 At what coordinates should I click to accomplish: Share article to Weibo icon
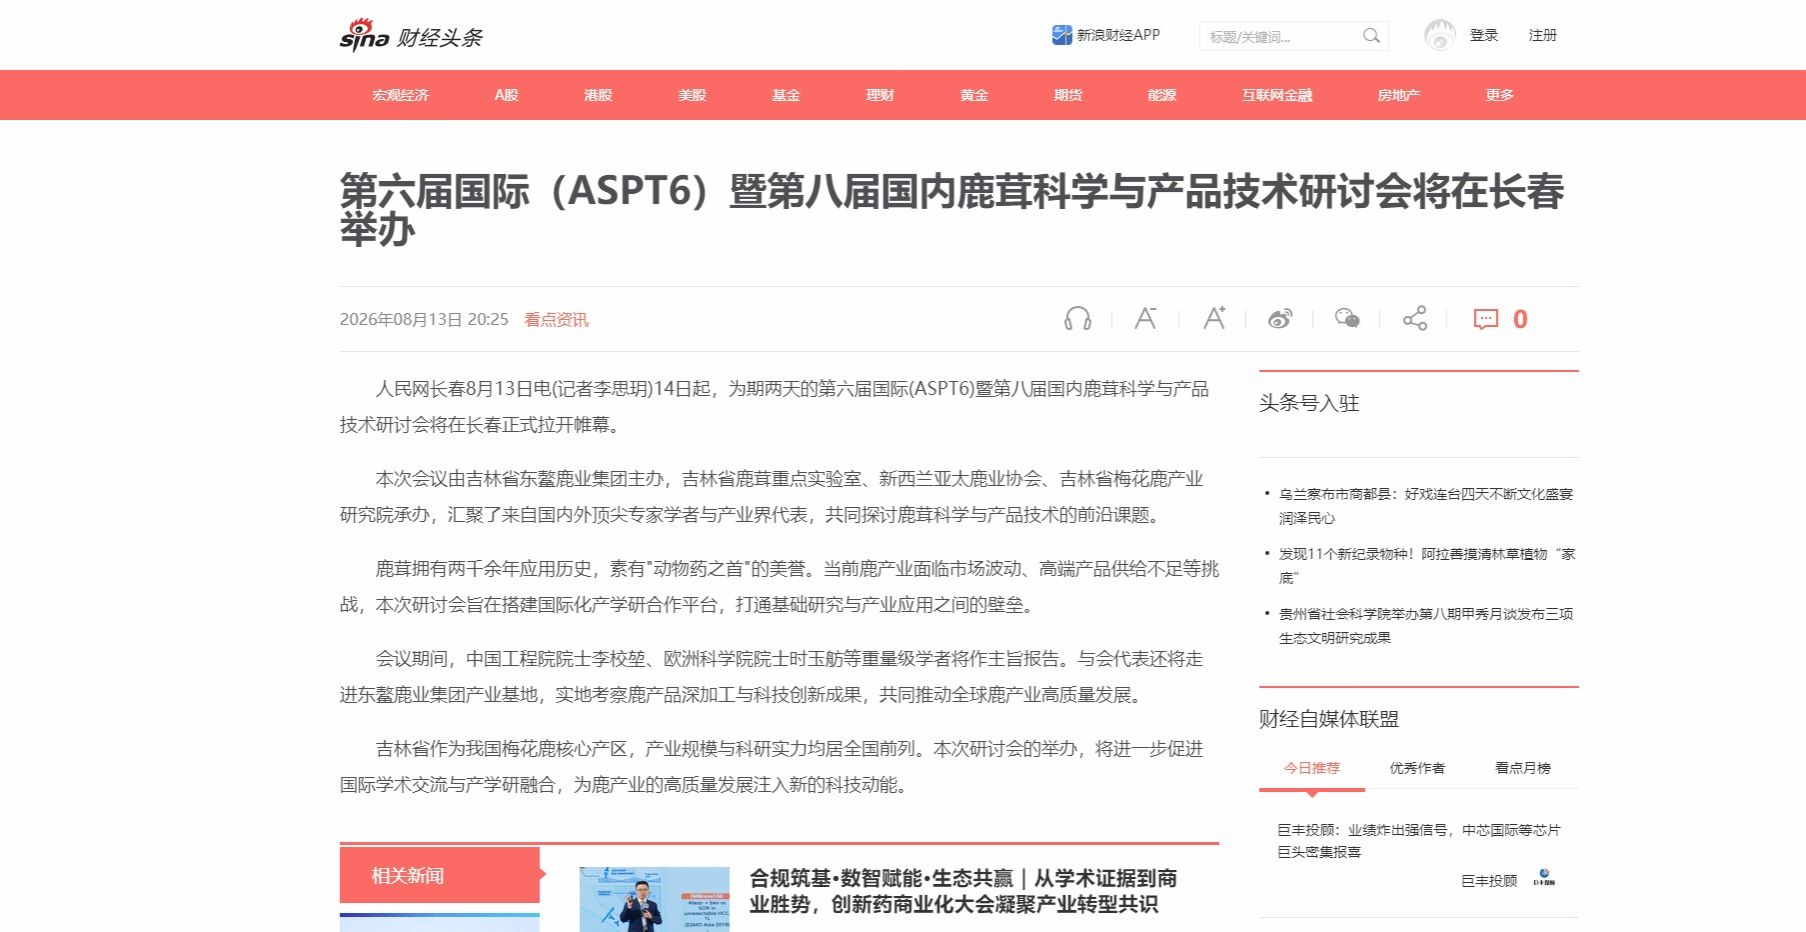1280,319
